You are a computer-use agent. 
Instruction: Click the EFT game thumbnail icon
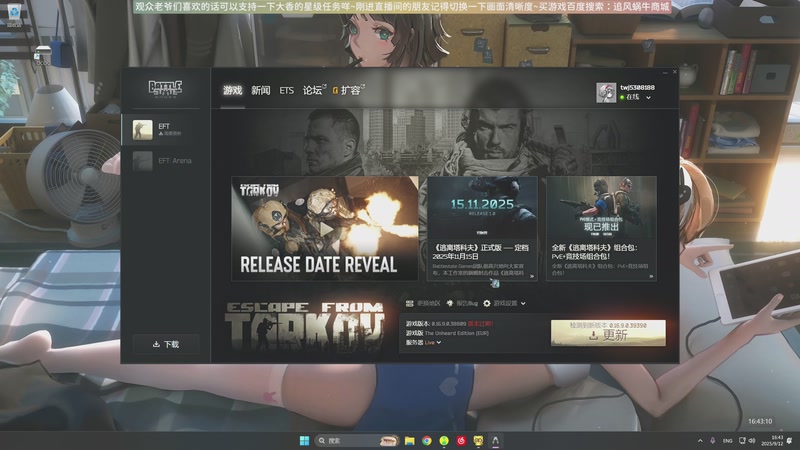[142, 130]
